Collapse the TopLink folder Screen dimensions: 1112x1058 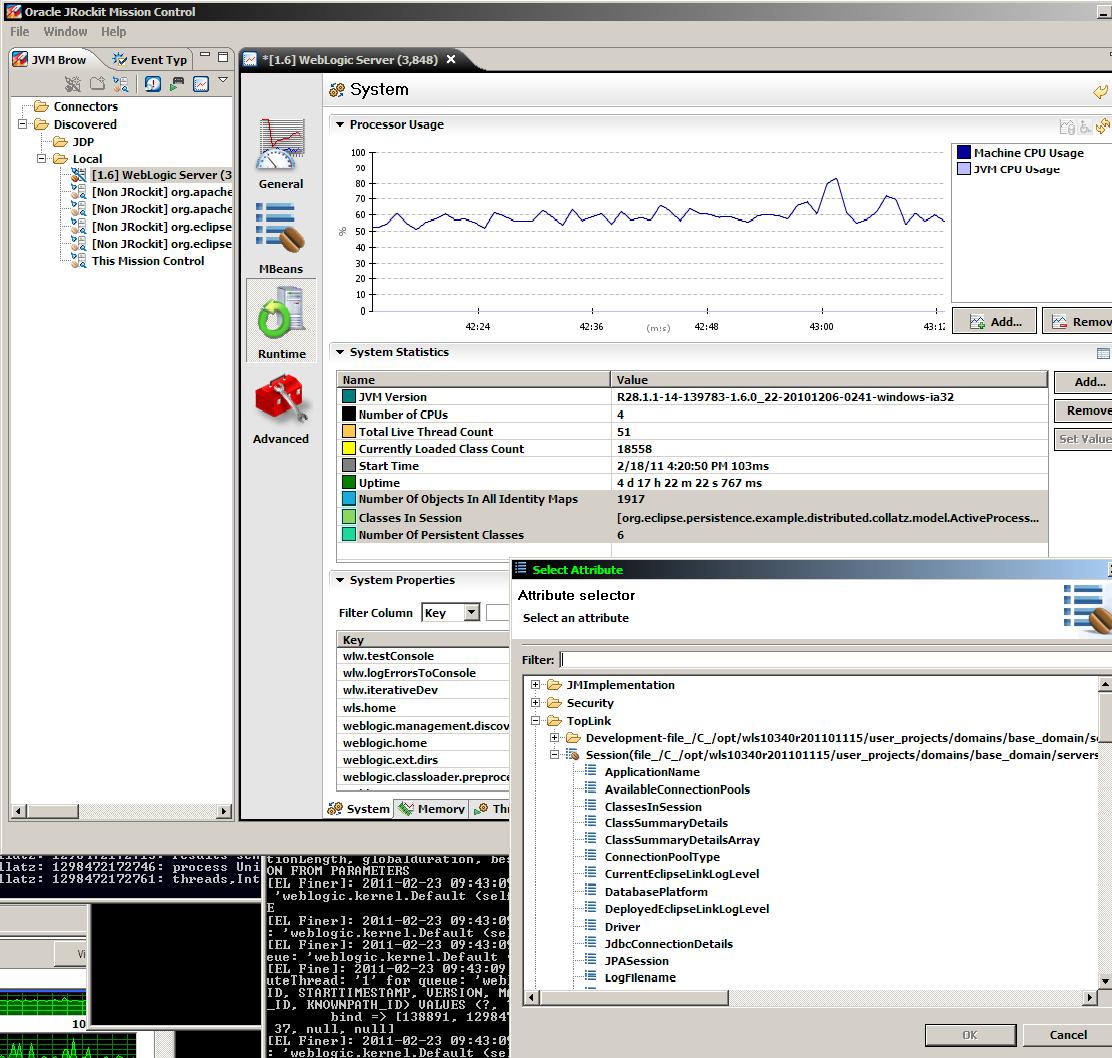(x=535, y=720)
